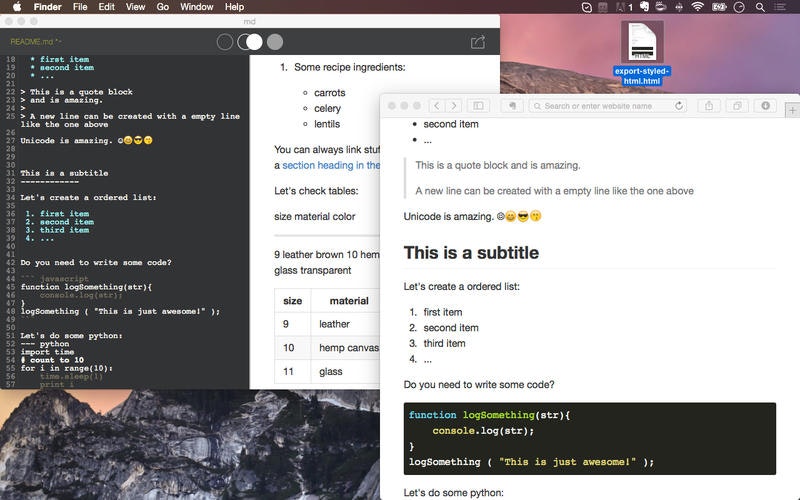Viewport: 800px width, 500px height.
Task: Click 'Let's check tables:' in preview
Action: coord(316,191)
